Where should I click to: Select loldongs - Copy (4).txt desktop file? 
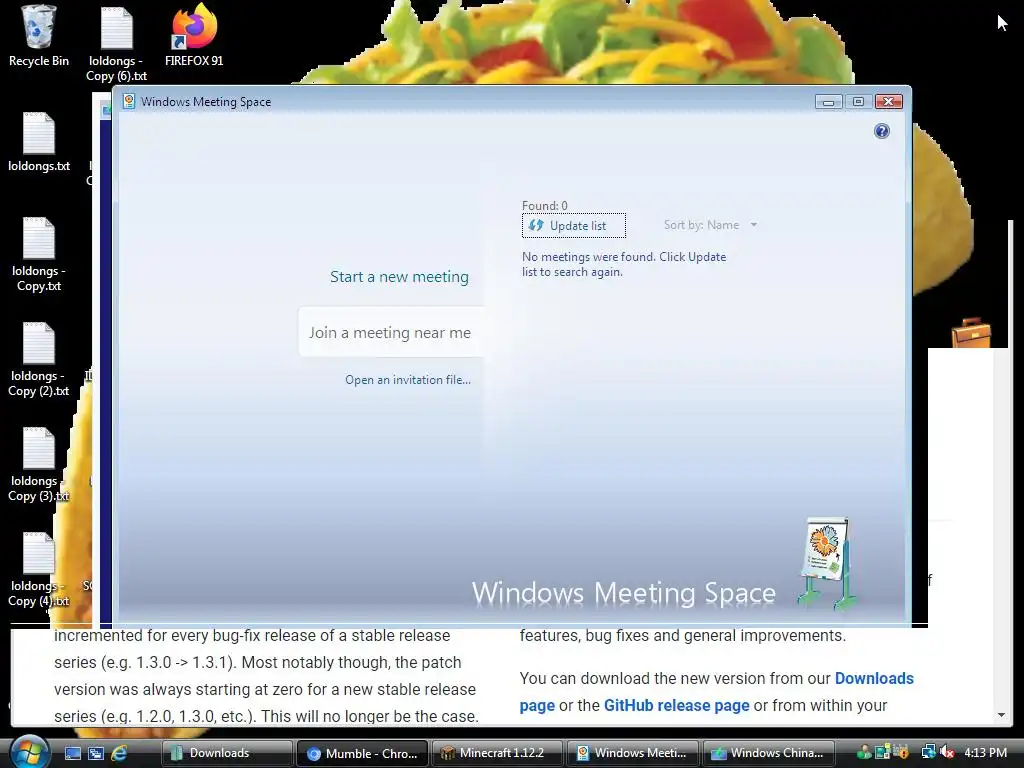(39, 570)
